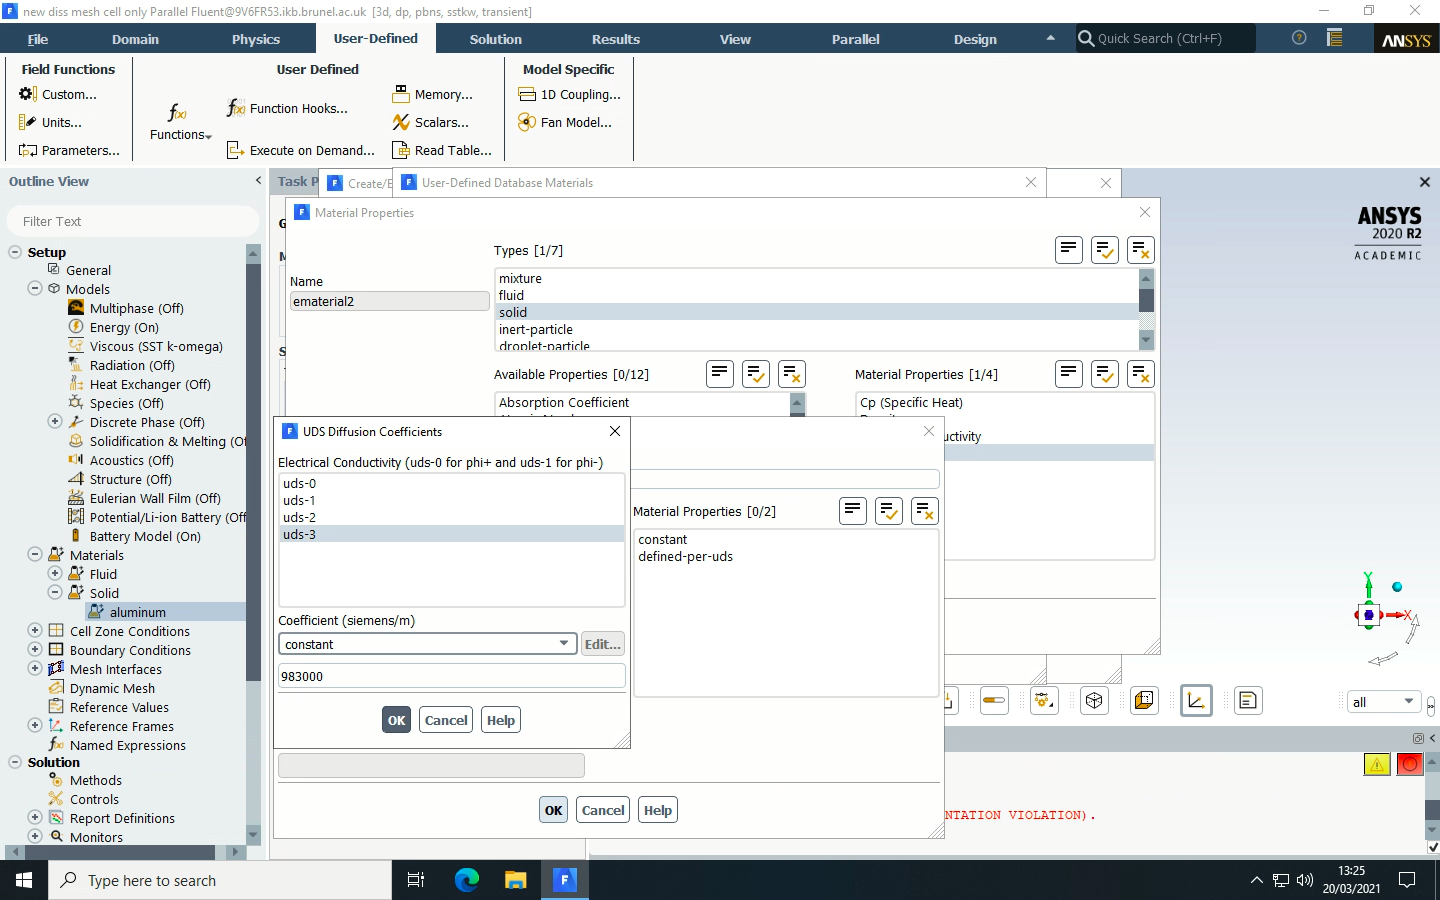Click select-all checkmark icon beside Types list

[x=1105, y=250]
